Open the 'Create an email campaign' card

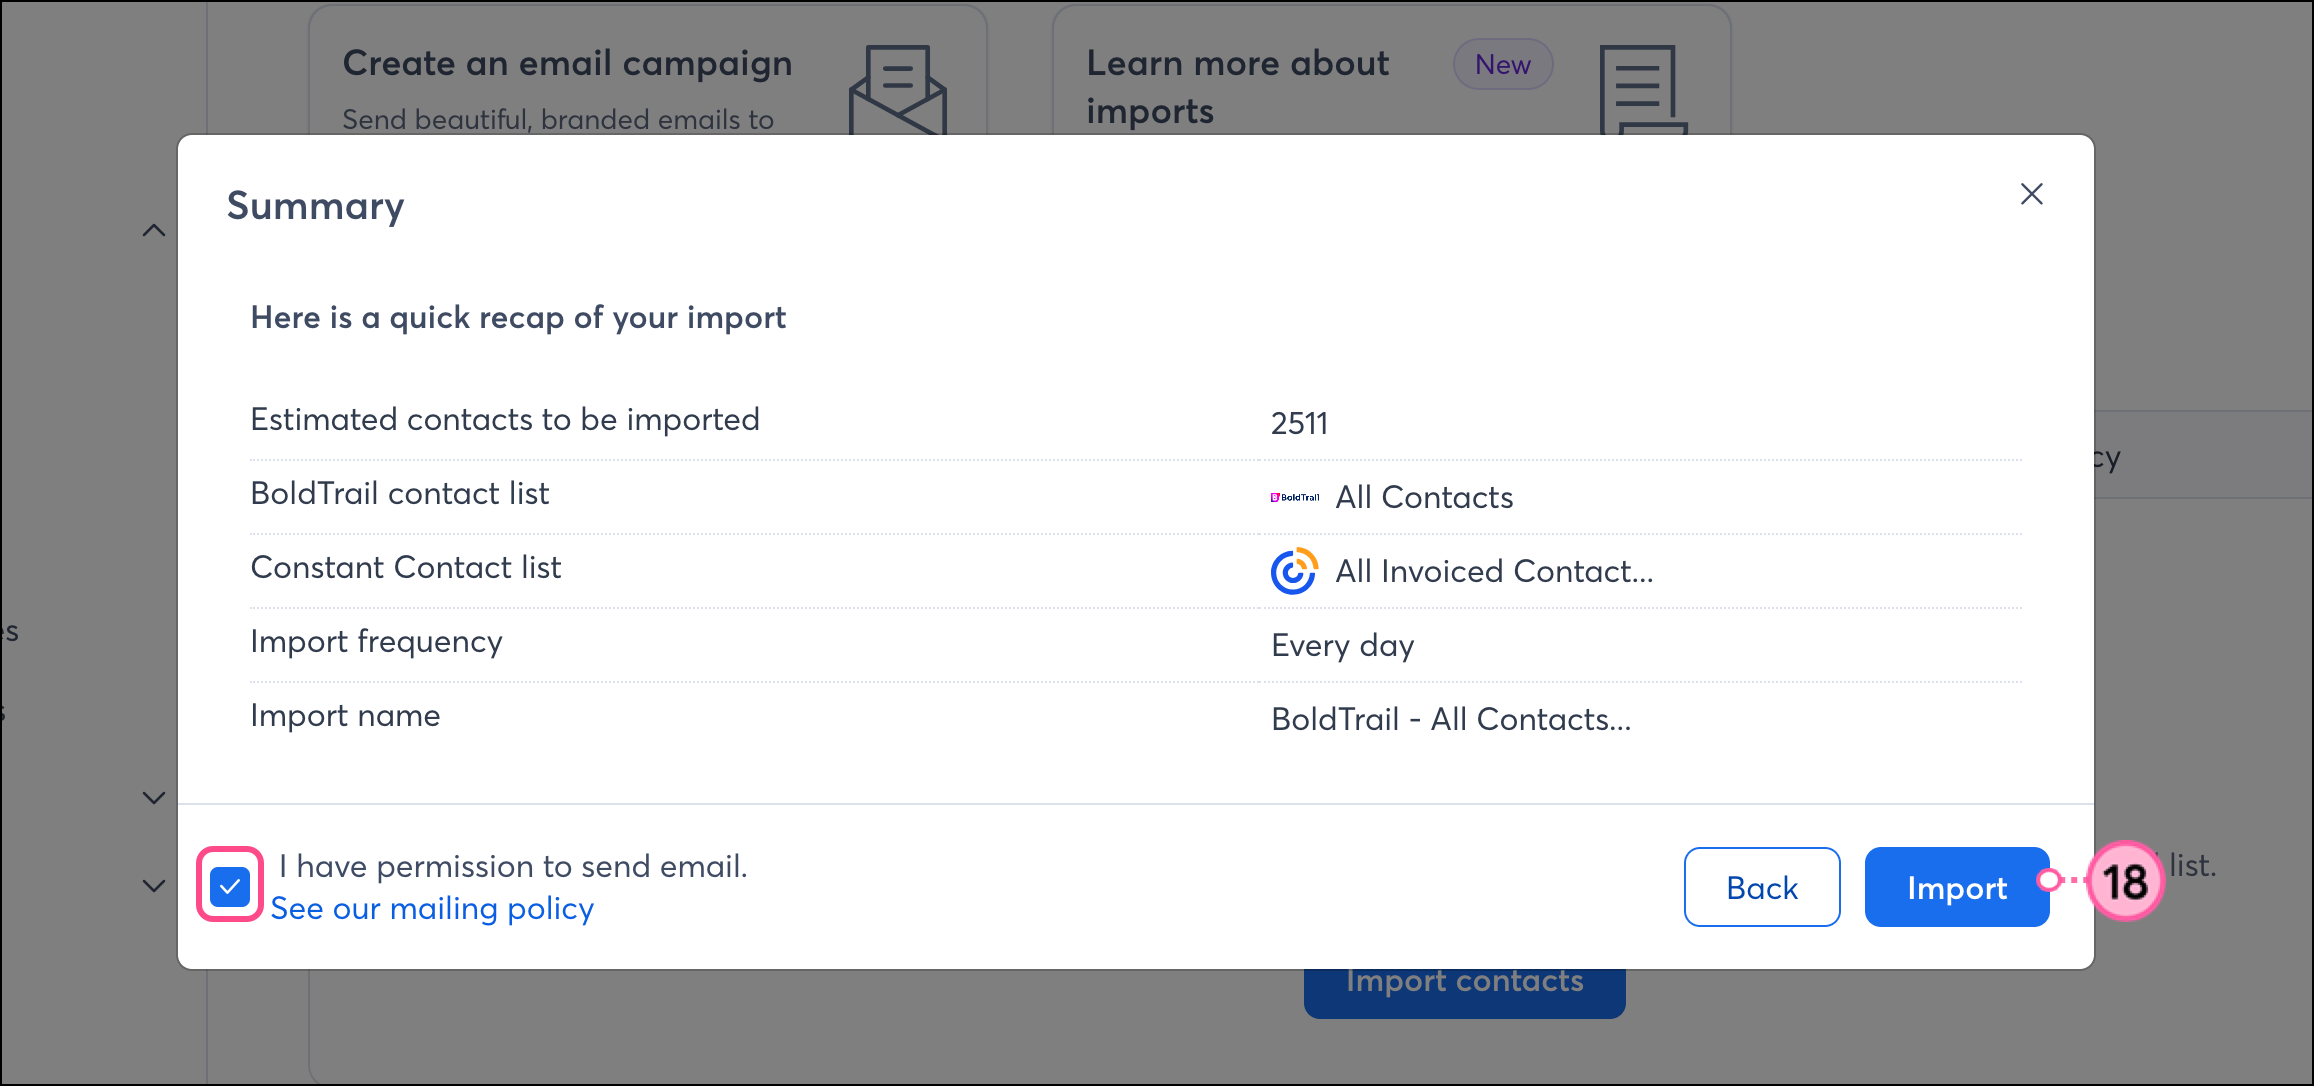click(x=567, y=64)
